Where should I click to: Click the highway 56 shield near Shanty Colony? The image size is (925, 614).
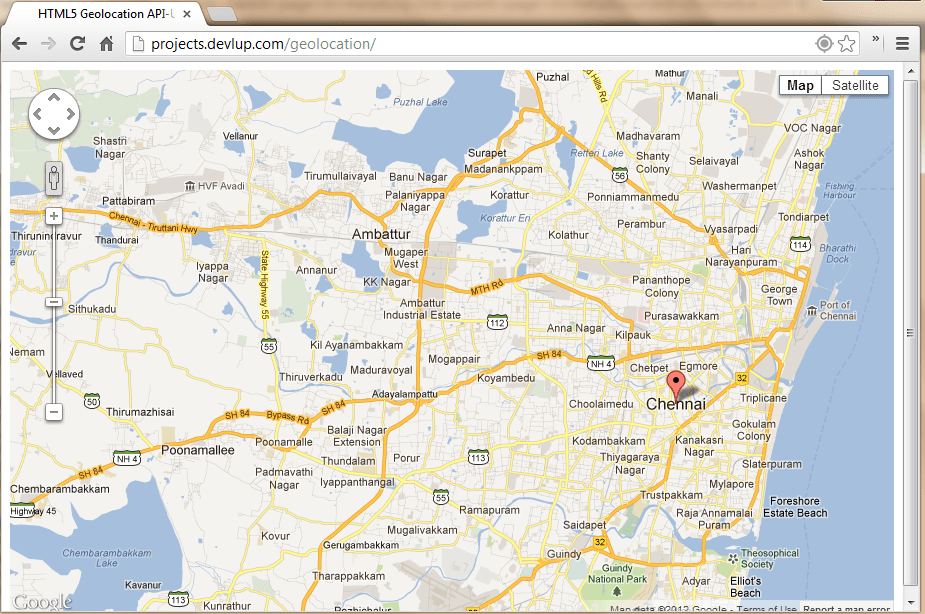tap(619, 175)
